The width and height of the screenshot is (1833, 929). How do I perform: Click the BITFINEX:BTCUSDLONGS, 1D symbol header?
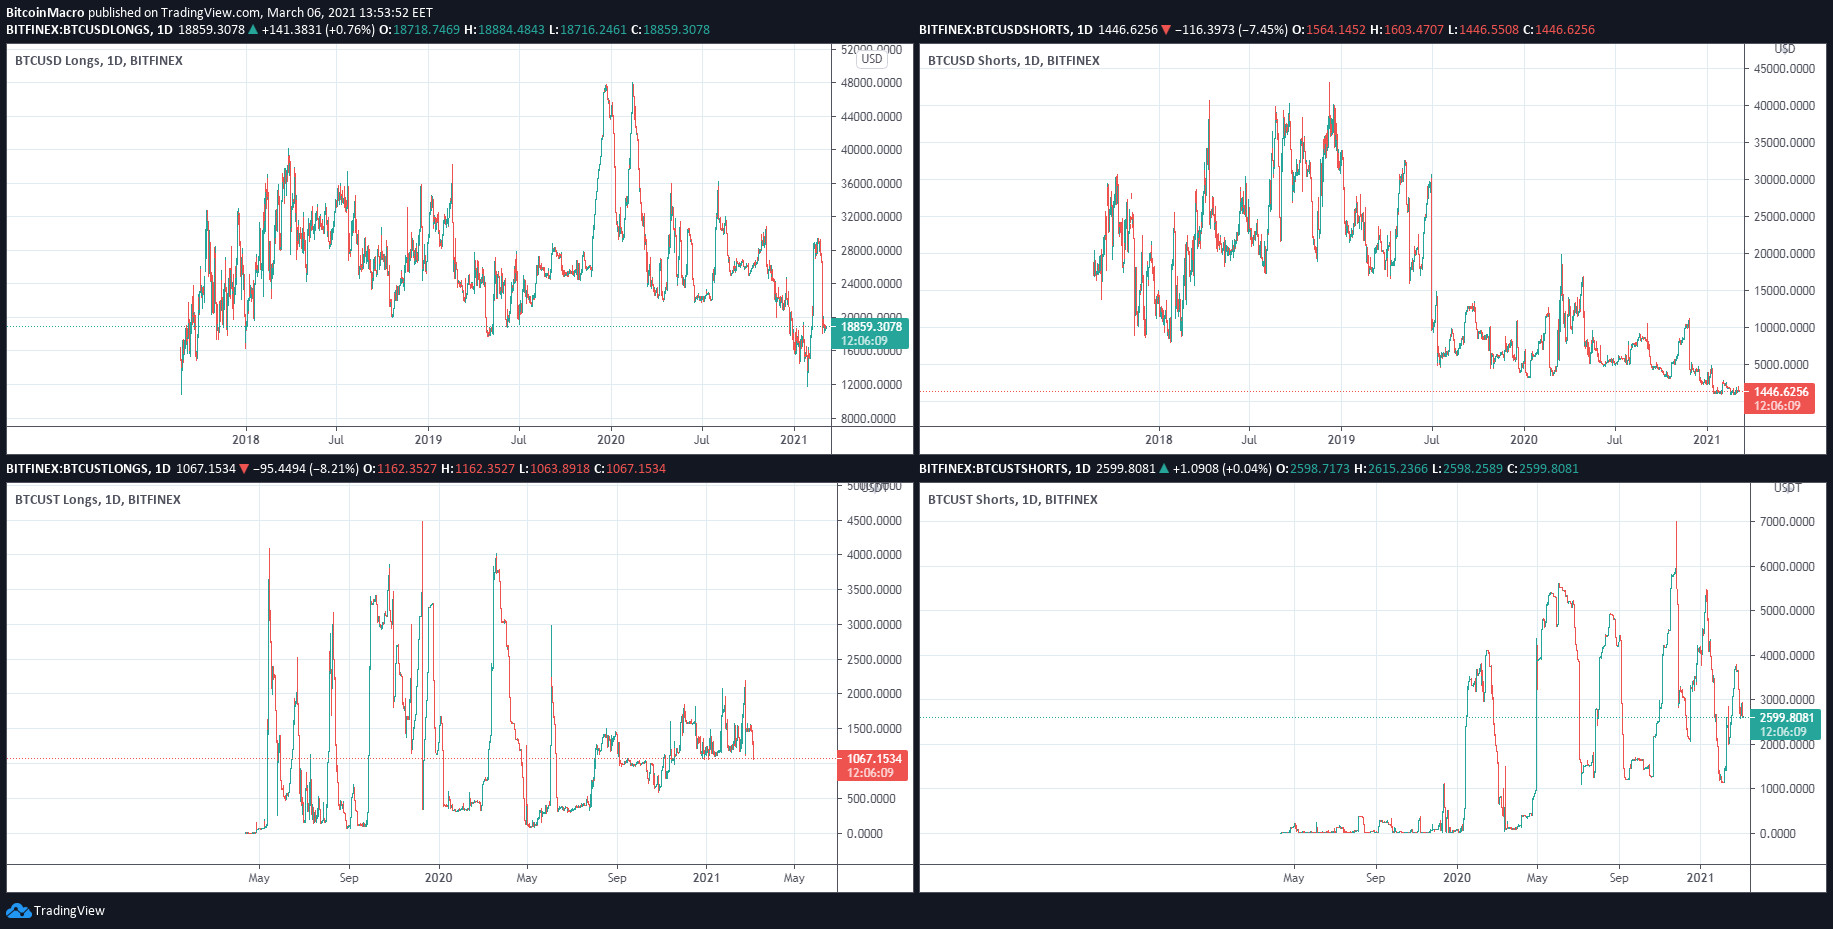(89, 30)
